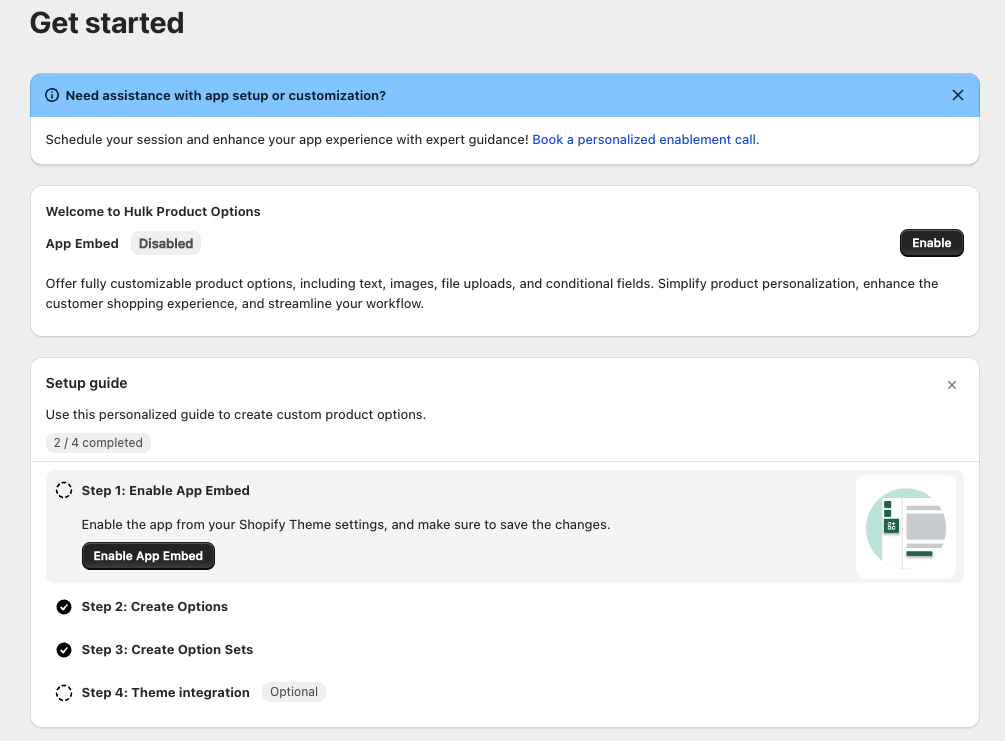Expand 'Step 3: Create Option Sets'
The height and width of the screenshot is (741, 1005).
pyautogui.click(x=167, y=650)
